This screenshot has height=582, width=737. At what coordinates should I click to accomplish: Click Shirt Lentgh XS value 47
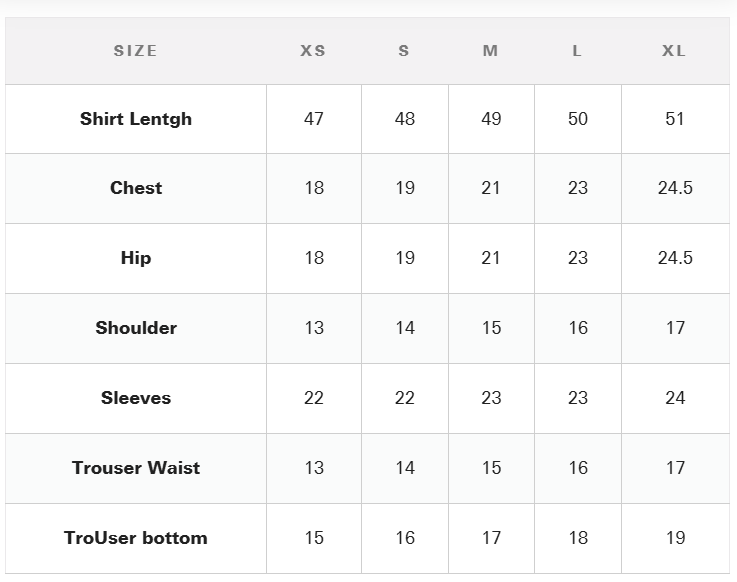click(314, 119)
